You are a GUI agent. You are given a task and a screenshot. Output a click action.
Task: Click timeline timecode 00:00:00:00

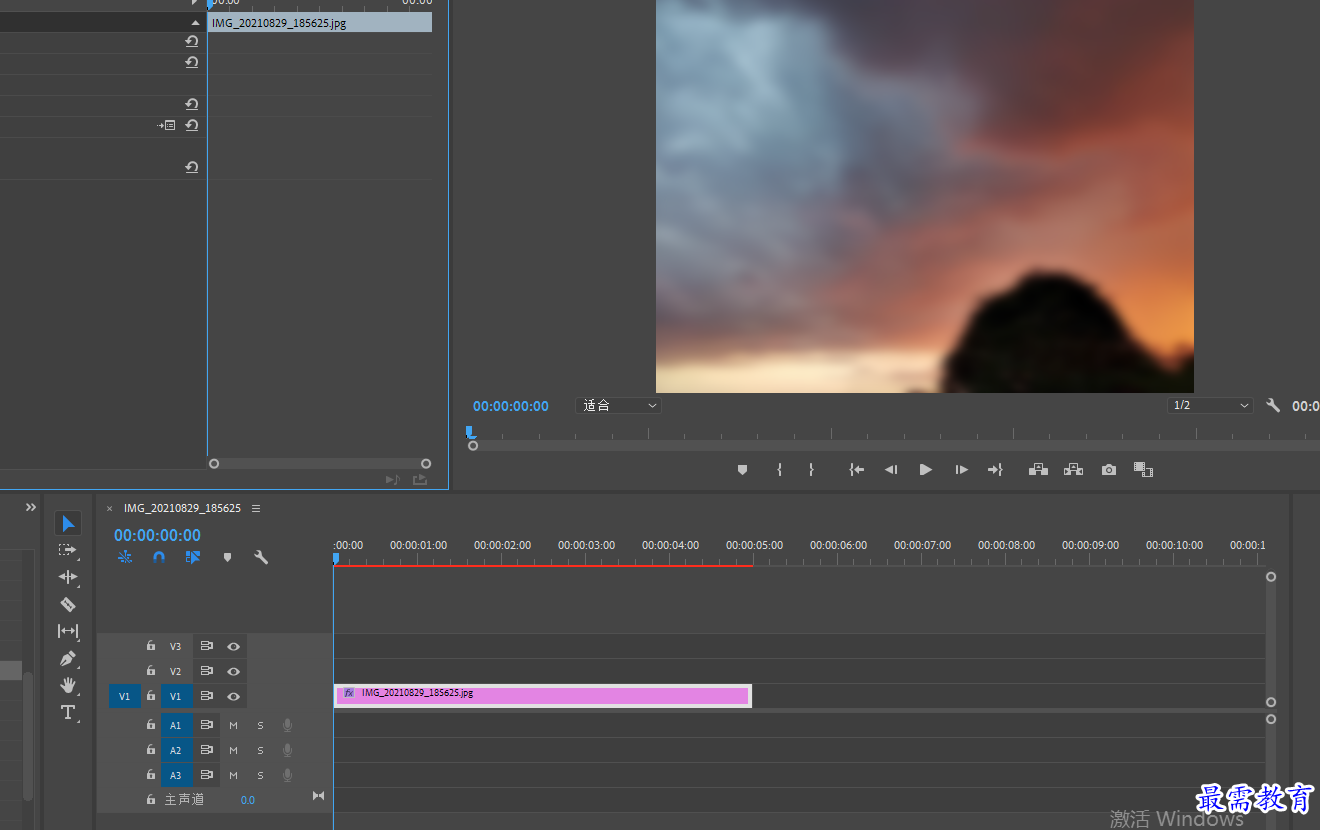pos(157,535)
